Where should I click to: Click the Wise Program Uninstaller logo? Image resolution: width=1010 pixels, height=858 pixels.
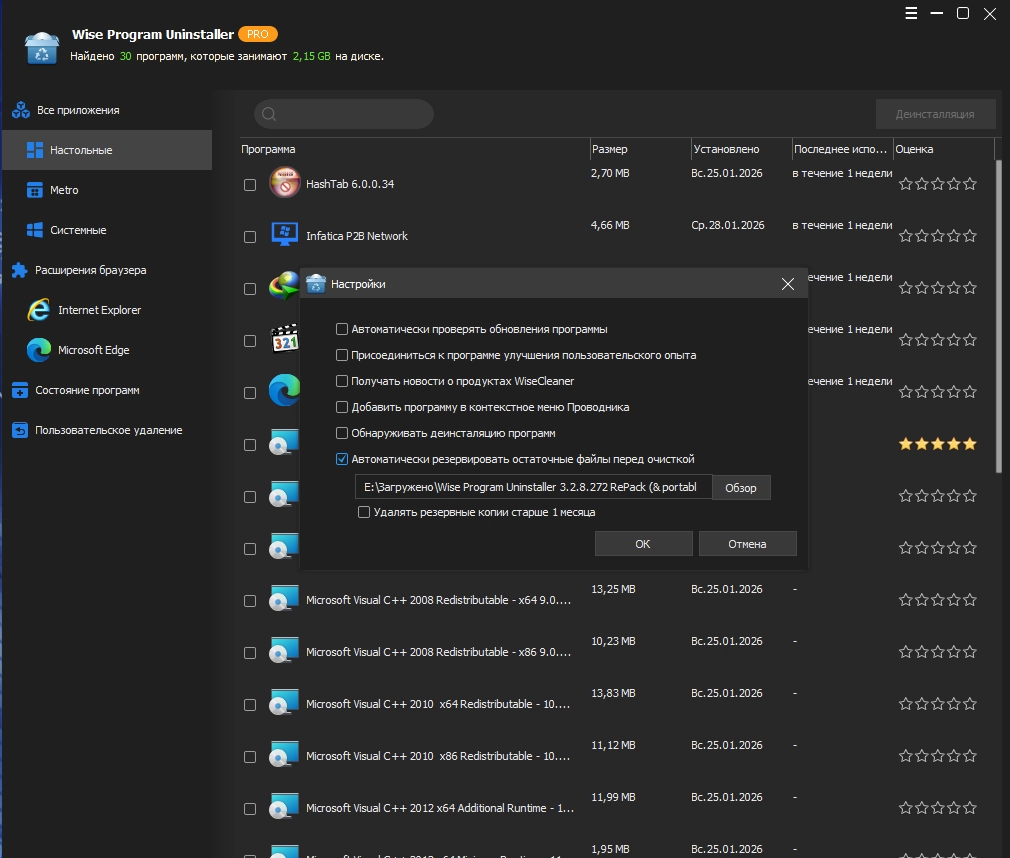42,47
